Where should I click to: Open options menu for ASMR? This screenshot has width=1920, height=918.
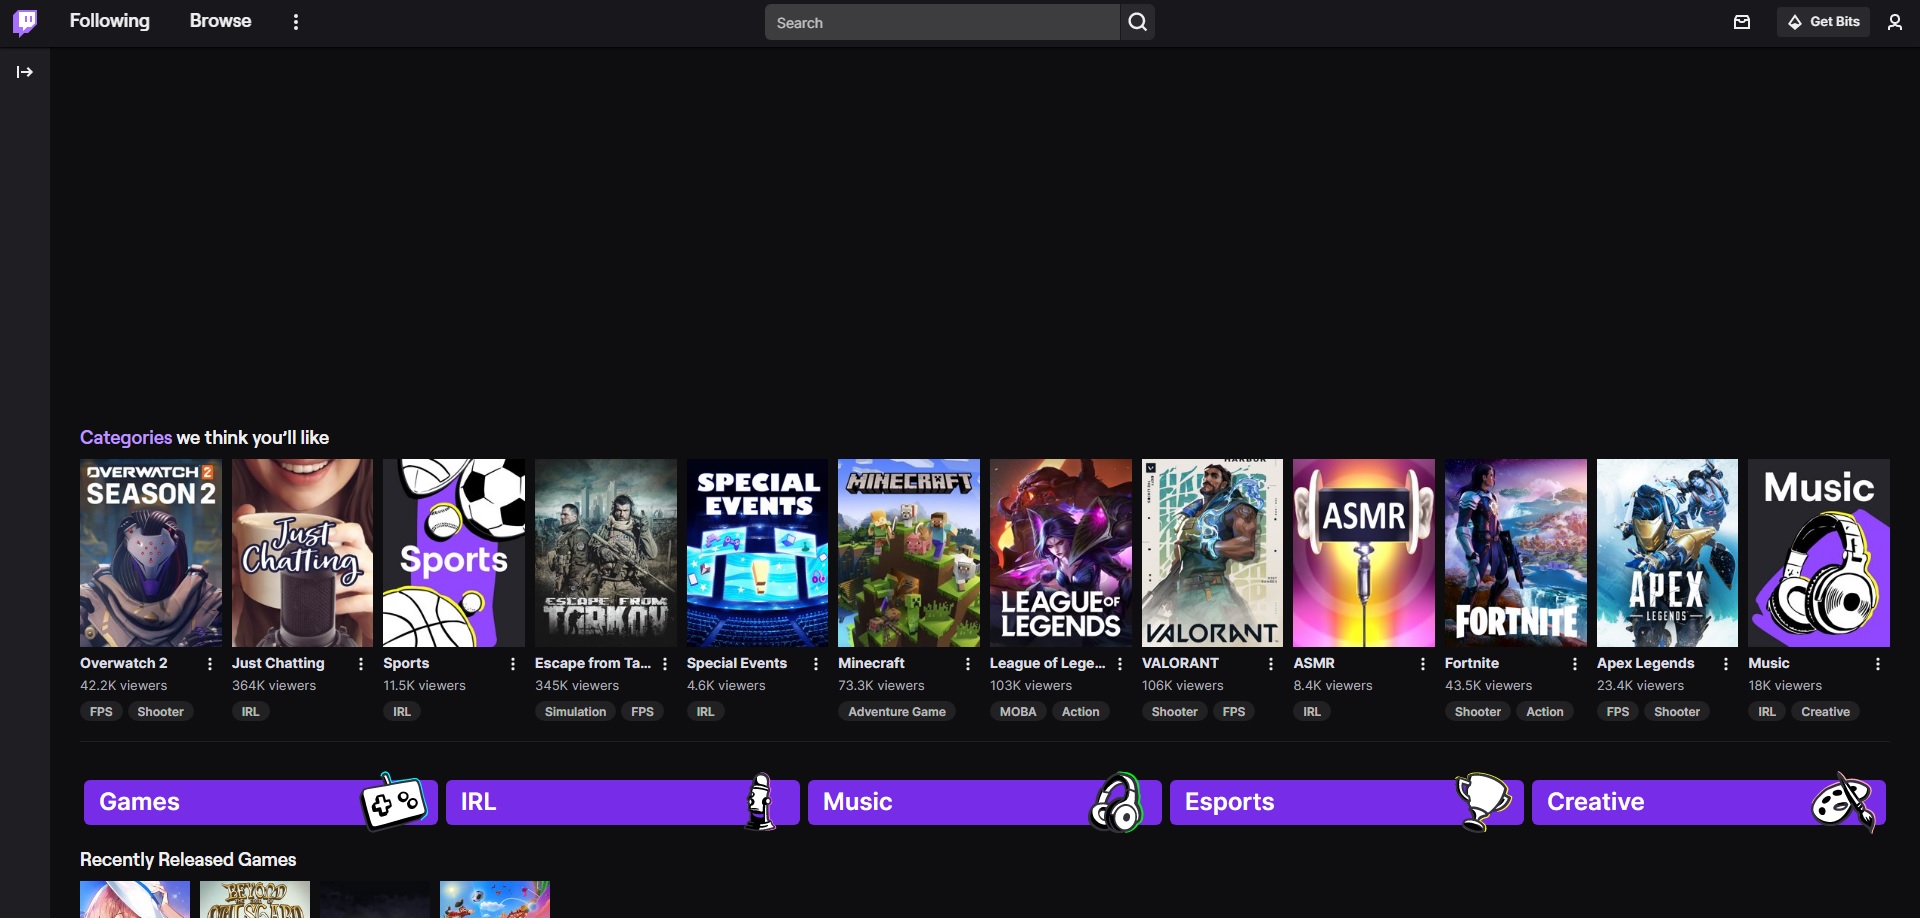coord(1423,664)
